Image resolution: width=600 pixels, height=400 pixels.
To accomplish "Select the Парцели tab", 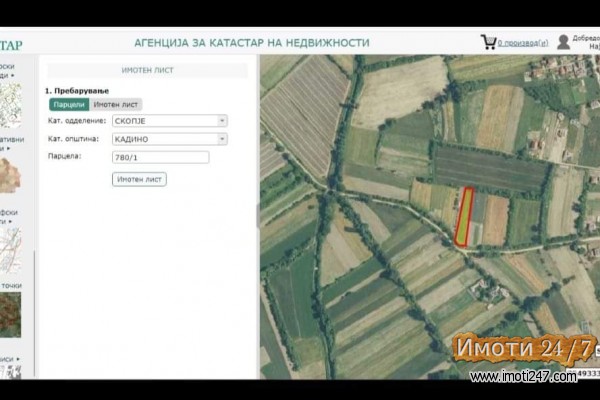I will 69,104.
